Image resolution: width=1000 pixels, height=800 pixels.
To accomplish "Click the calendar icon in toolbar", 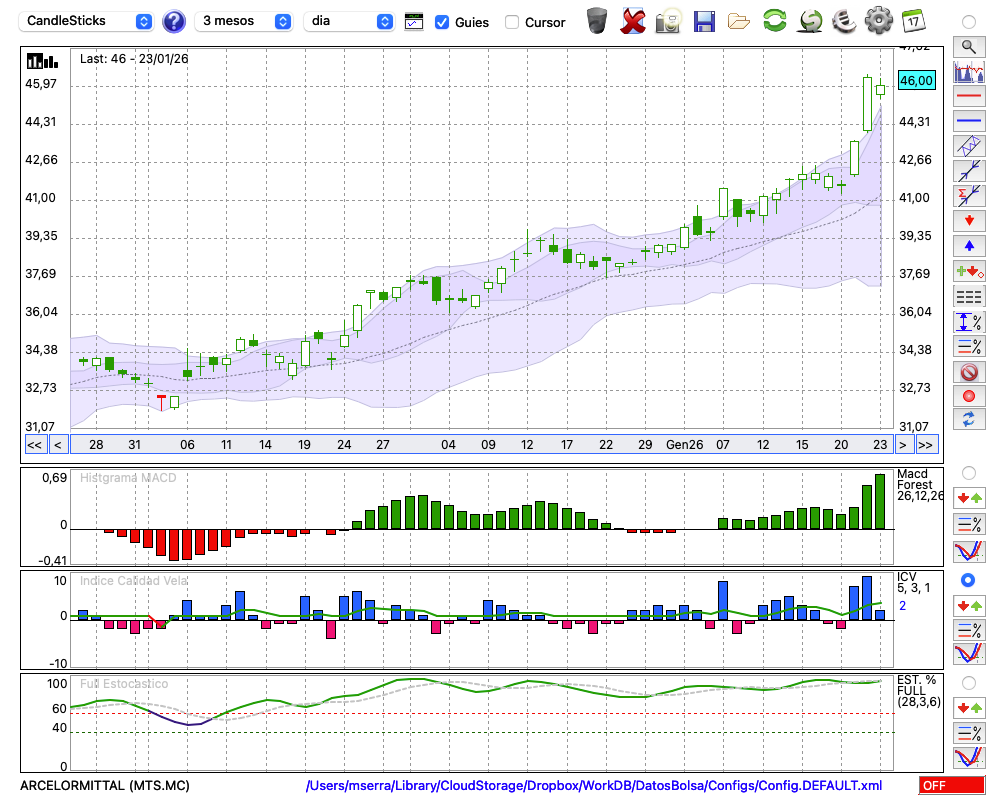I will (x=913, y=21).
